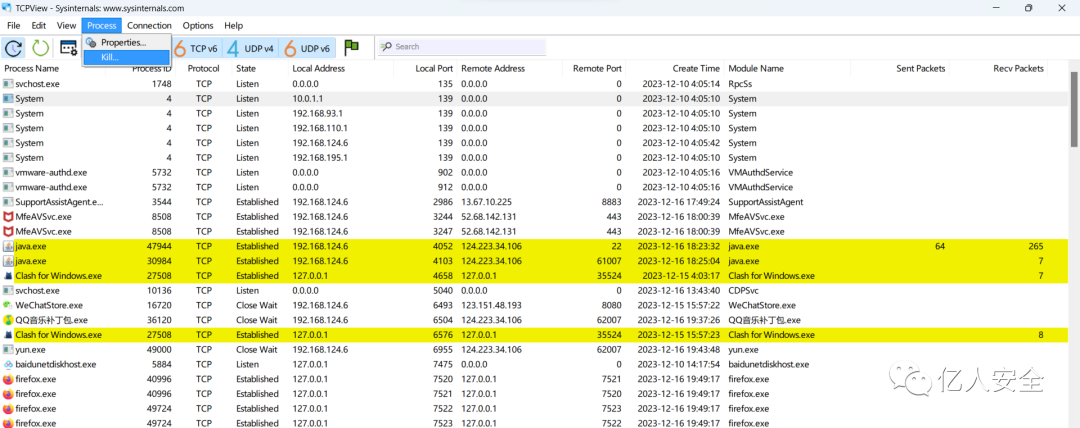Select remote address 123.151.48.193
1080x428 pixels.
[x=490, y=305]
